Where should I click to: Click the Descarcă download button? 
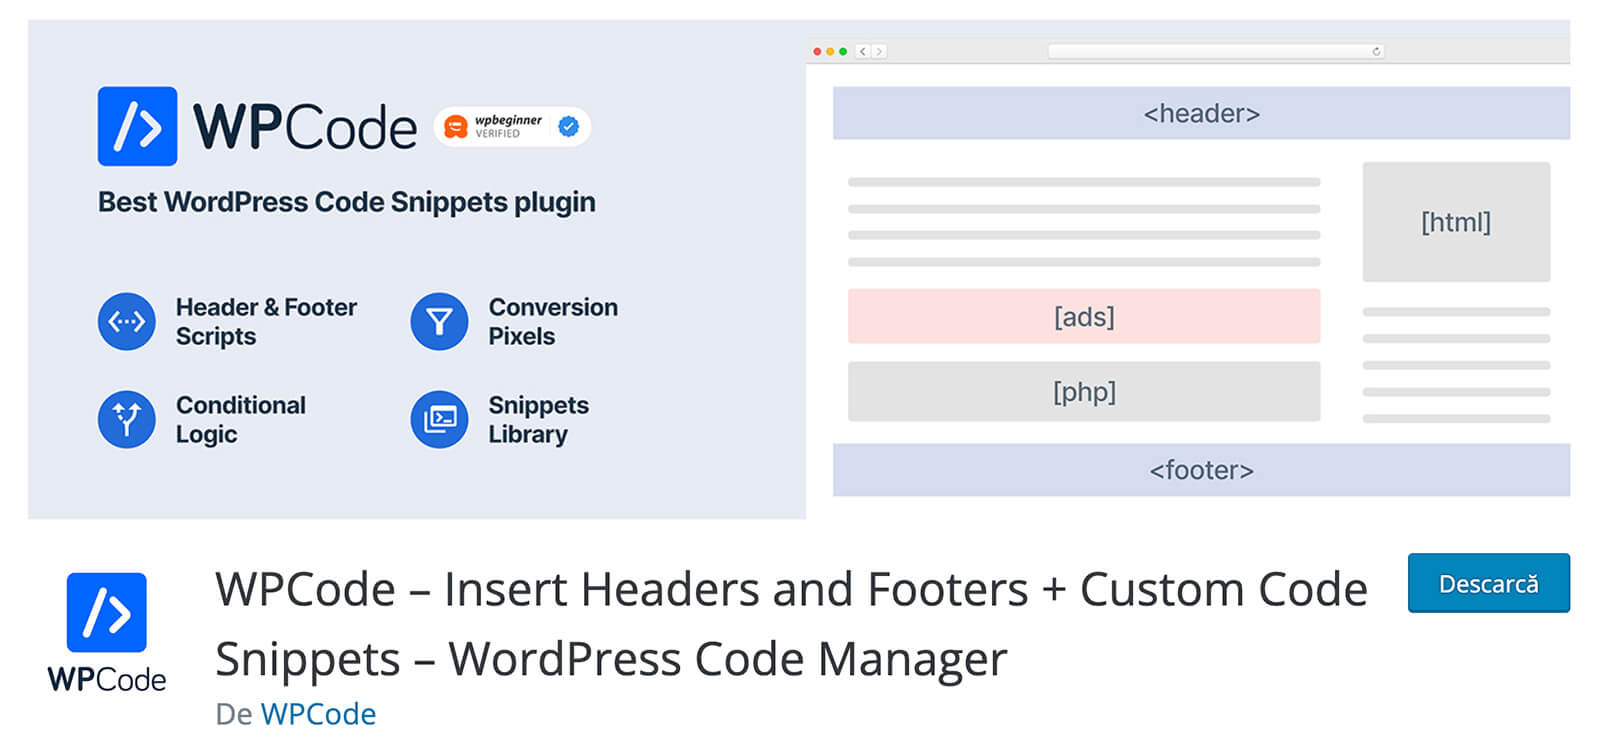(1488, 583)
